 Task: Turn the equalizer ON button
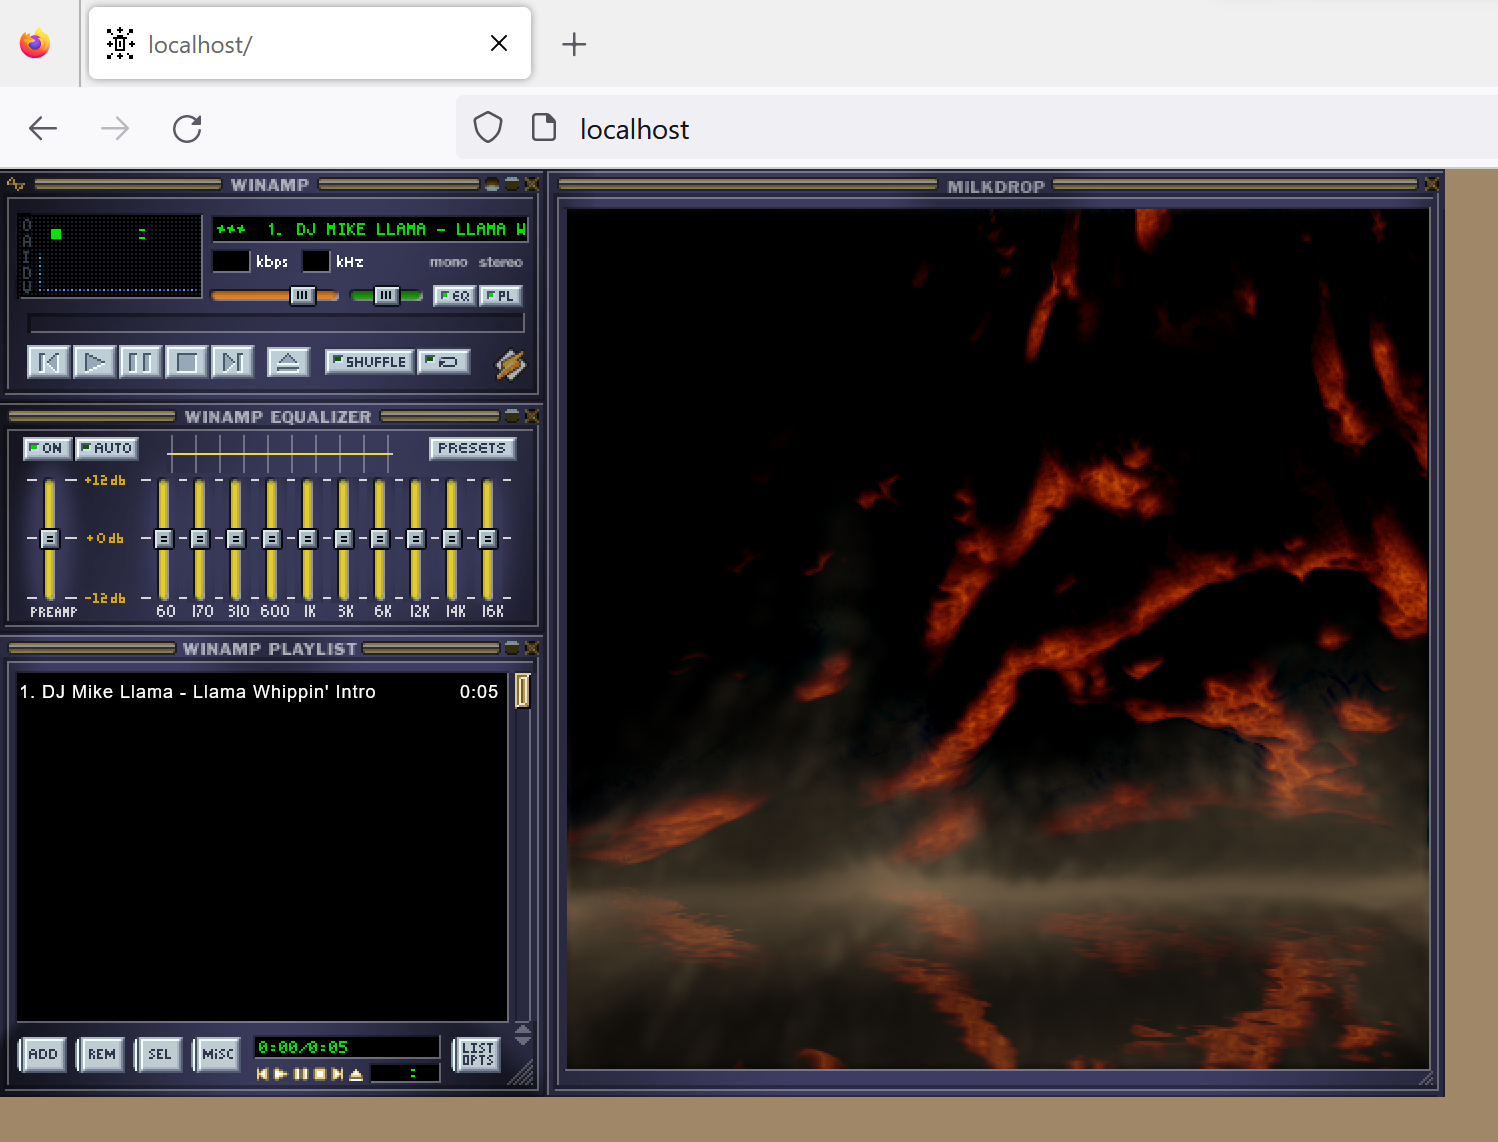[47, 448]
